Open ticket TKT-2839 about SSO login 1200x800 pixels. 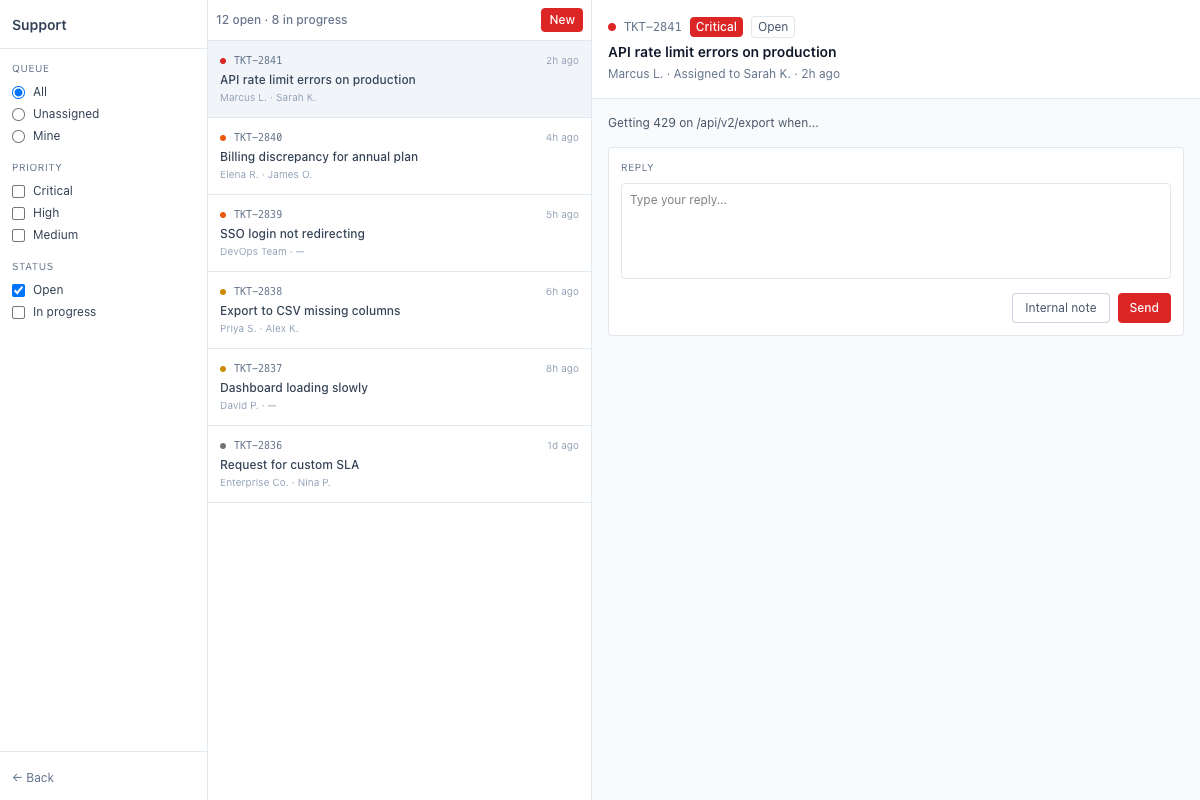[399, 233]
